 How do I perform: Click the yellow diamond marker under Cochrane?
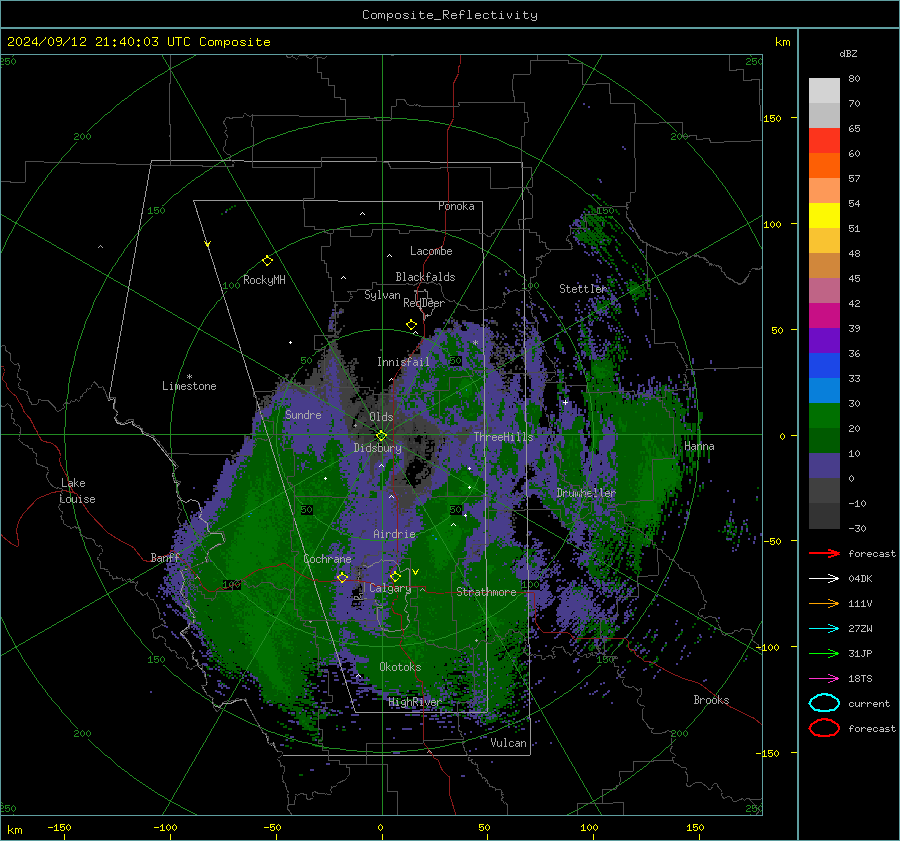342,578
